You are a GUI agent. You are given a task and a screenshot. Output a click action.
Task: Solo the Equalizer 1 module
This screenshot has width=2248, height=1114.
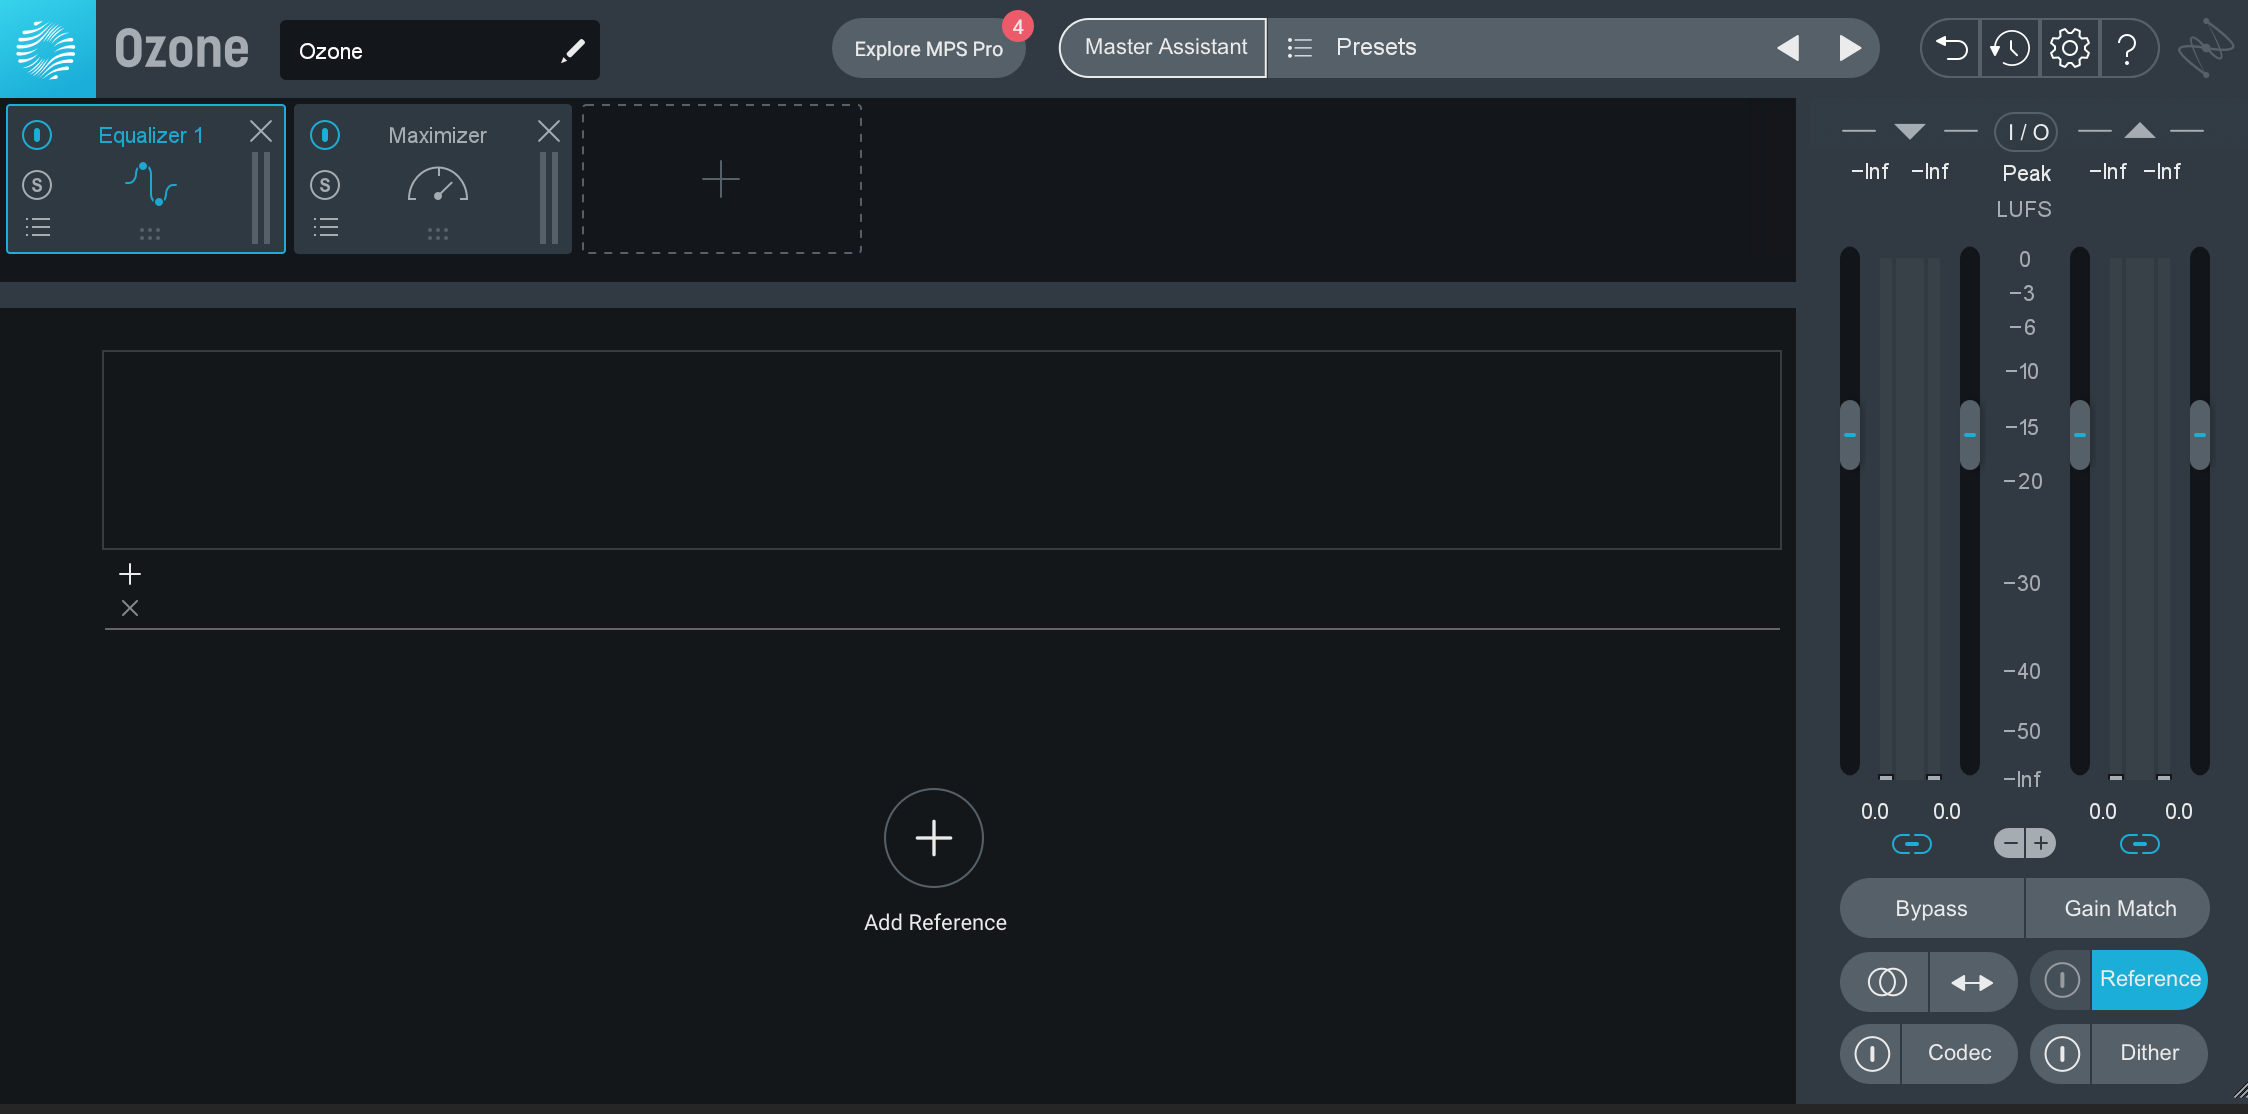tap(37, 185)
